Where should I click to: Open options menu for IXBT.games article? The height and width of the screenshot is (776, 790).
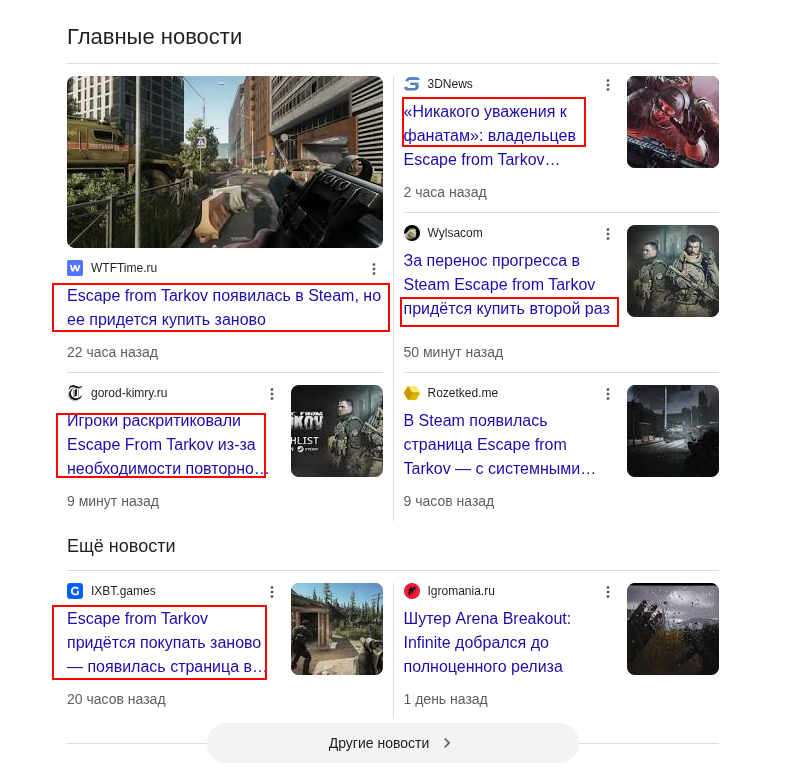272,592
